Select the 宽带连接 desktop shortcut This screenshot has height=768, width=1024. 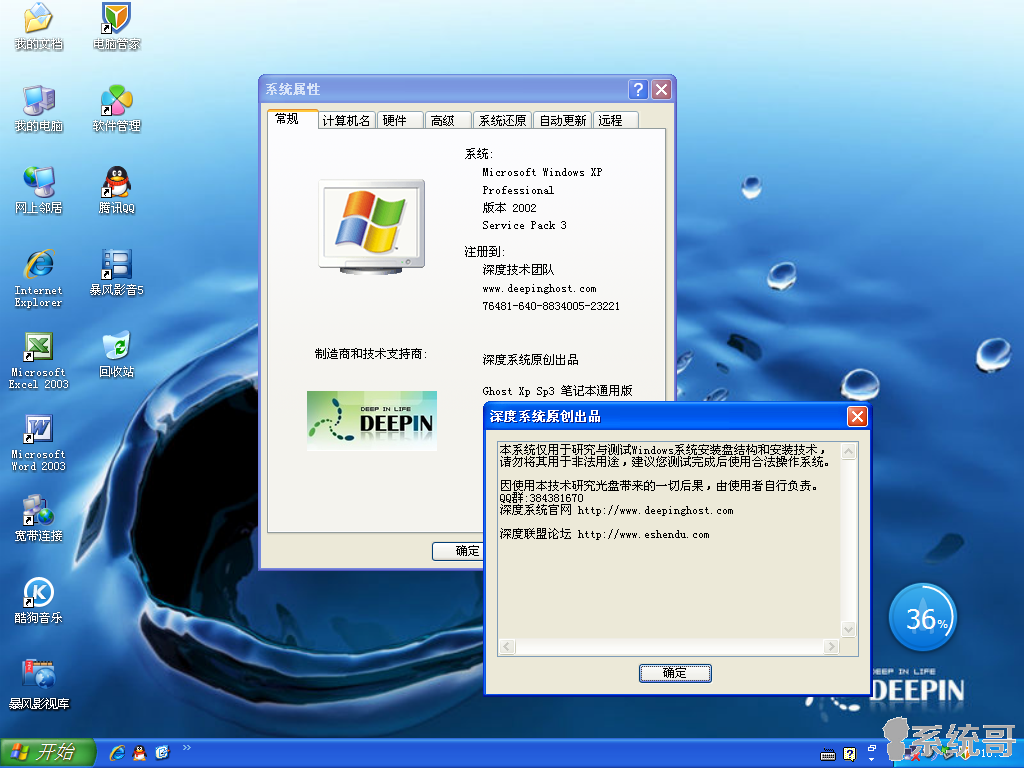click(39, 519)
